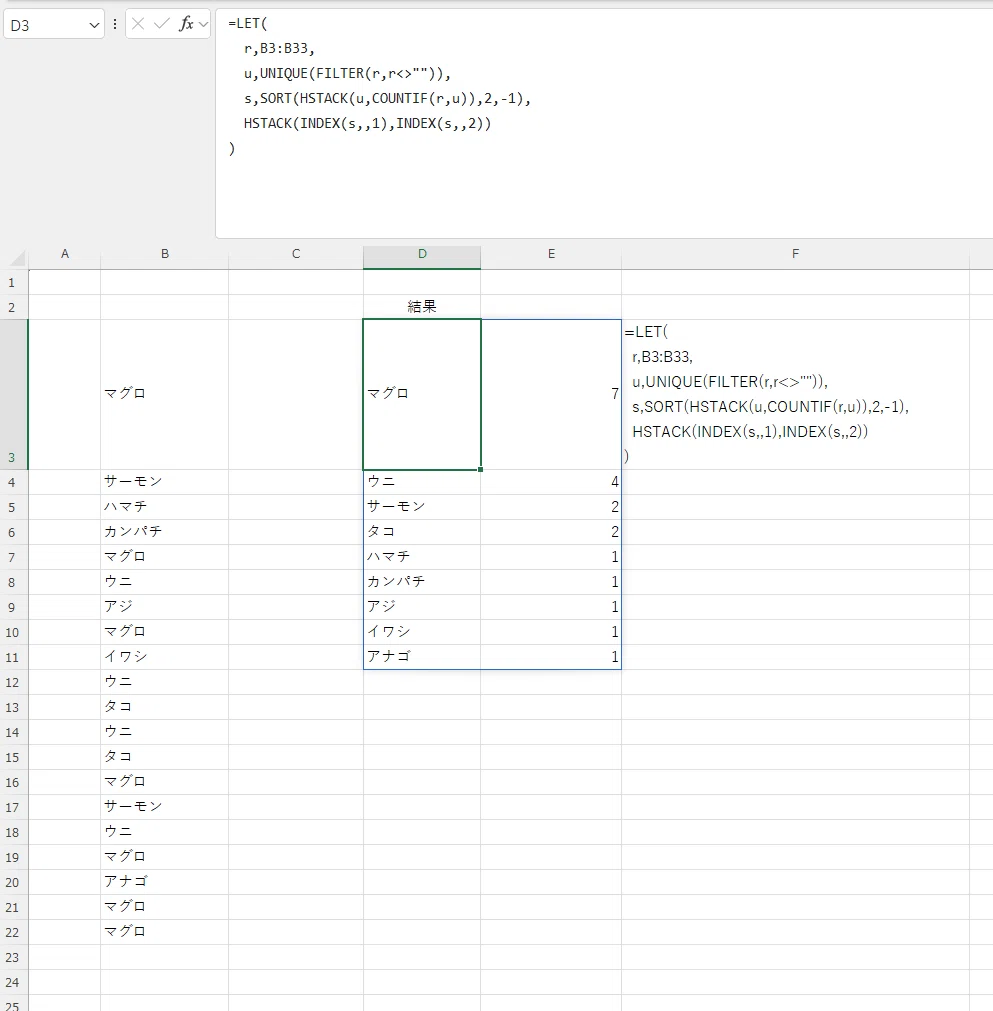The width and height of the screenshot is (993, 1011).
Task: Select row 3 header
Action: click(14, 395)
